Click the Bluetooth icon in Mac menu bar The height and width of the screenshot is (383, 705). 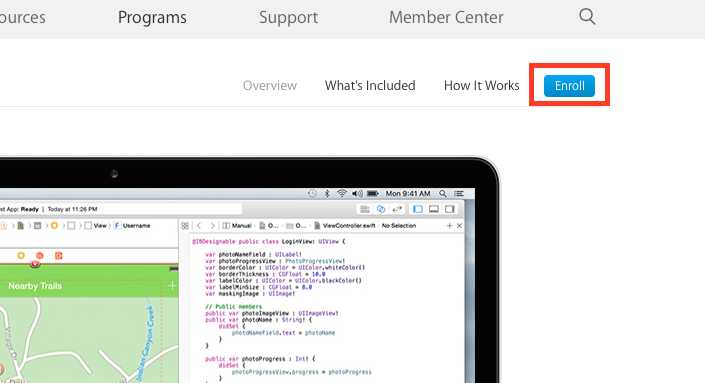[327, 193]
